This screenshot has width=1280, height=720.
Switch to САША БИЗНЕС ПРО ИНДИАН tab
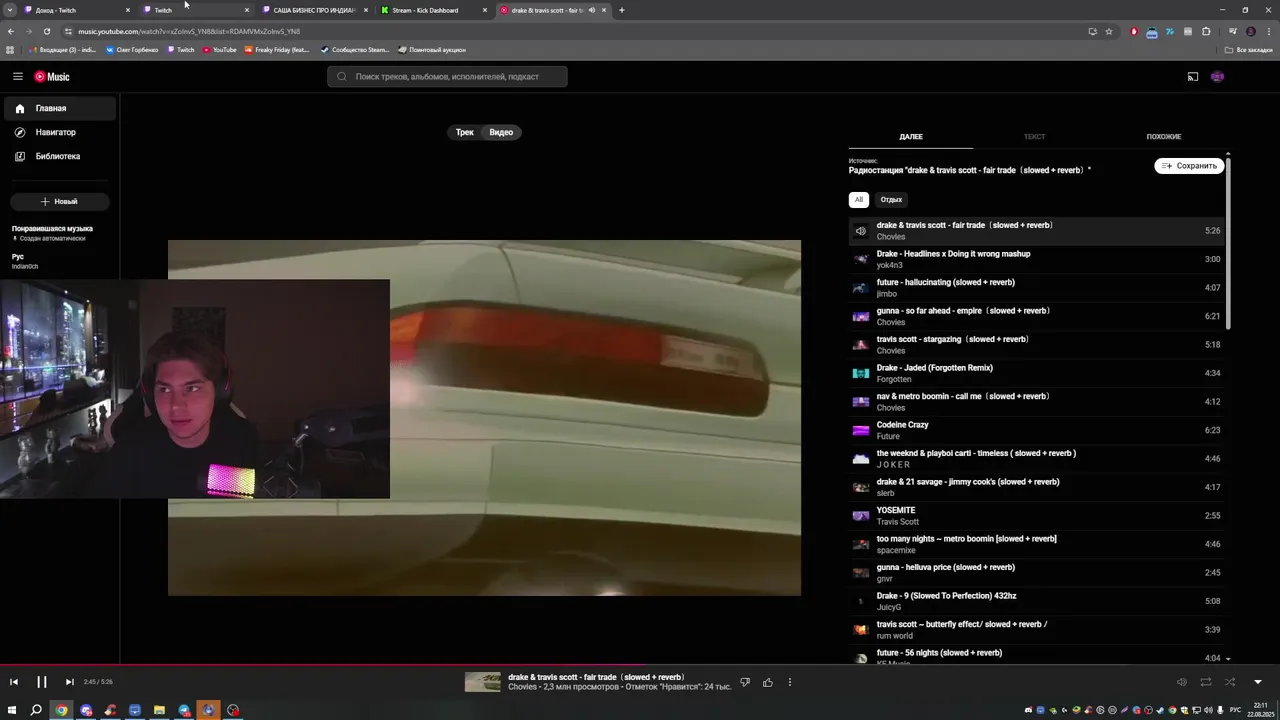(315, 10)
